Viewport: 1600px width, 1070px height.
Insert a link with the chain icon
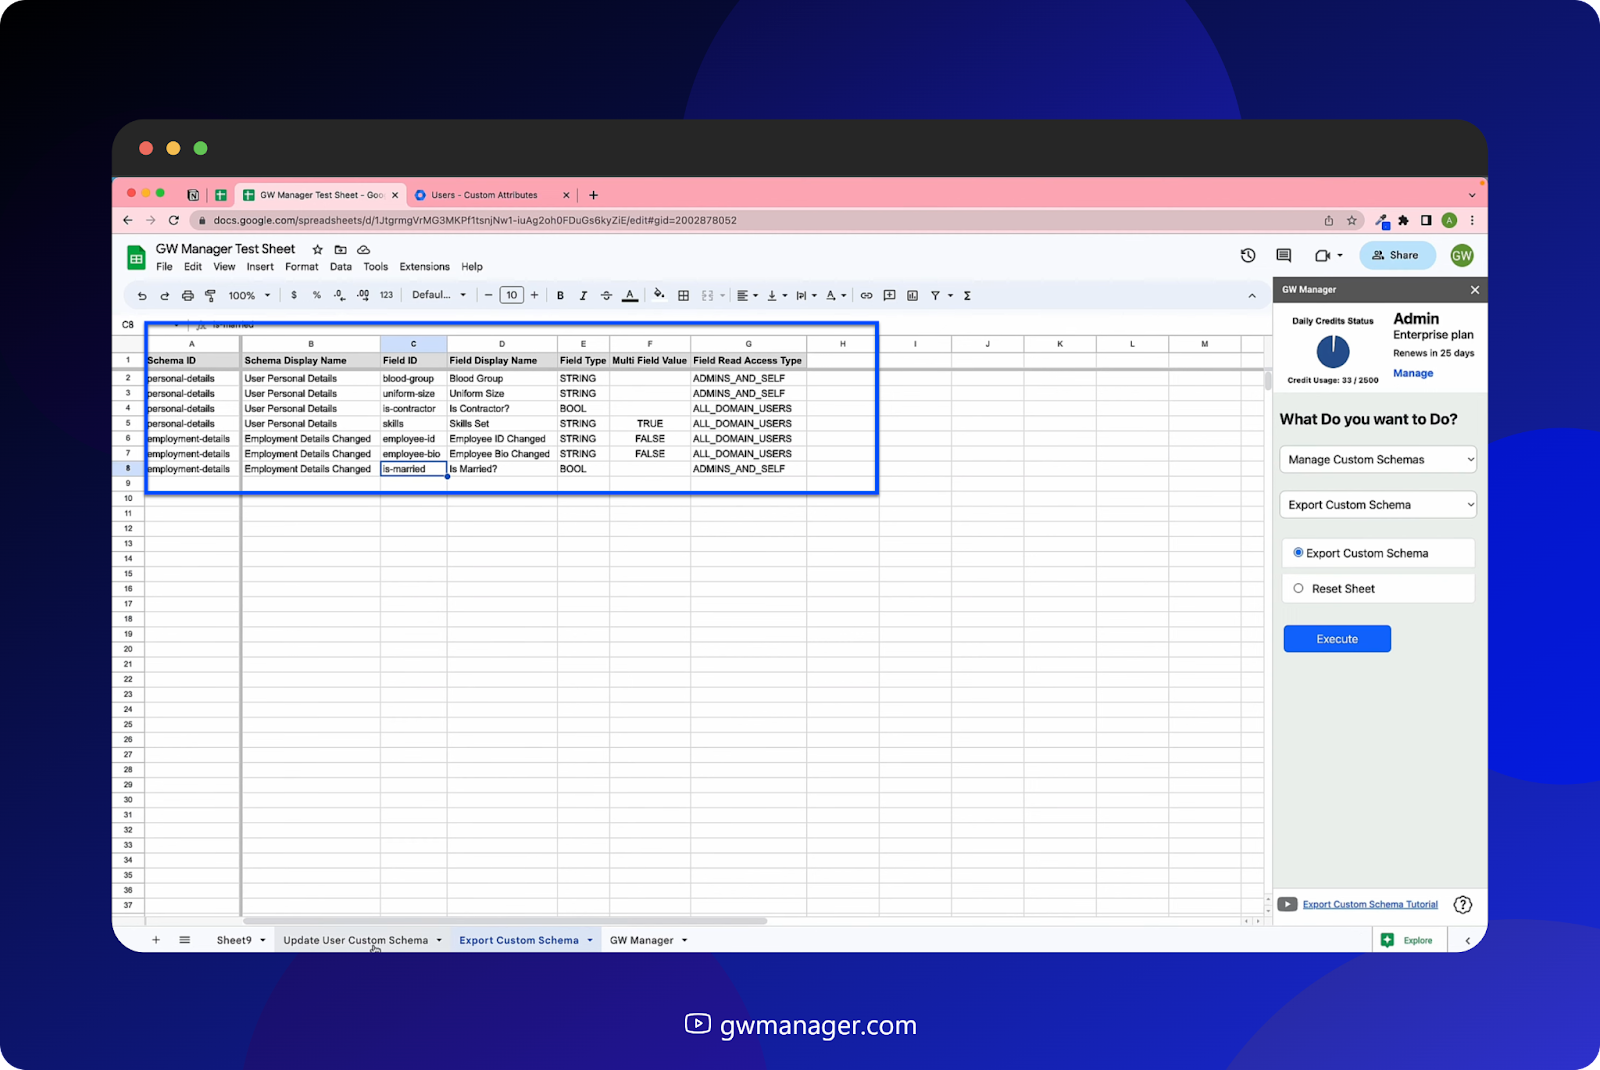point(866,296)
